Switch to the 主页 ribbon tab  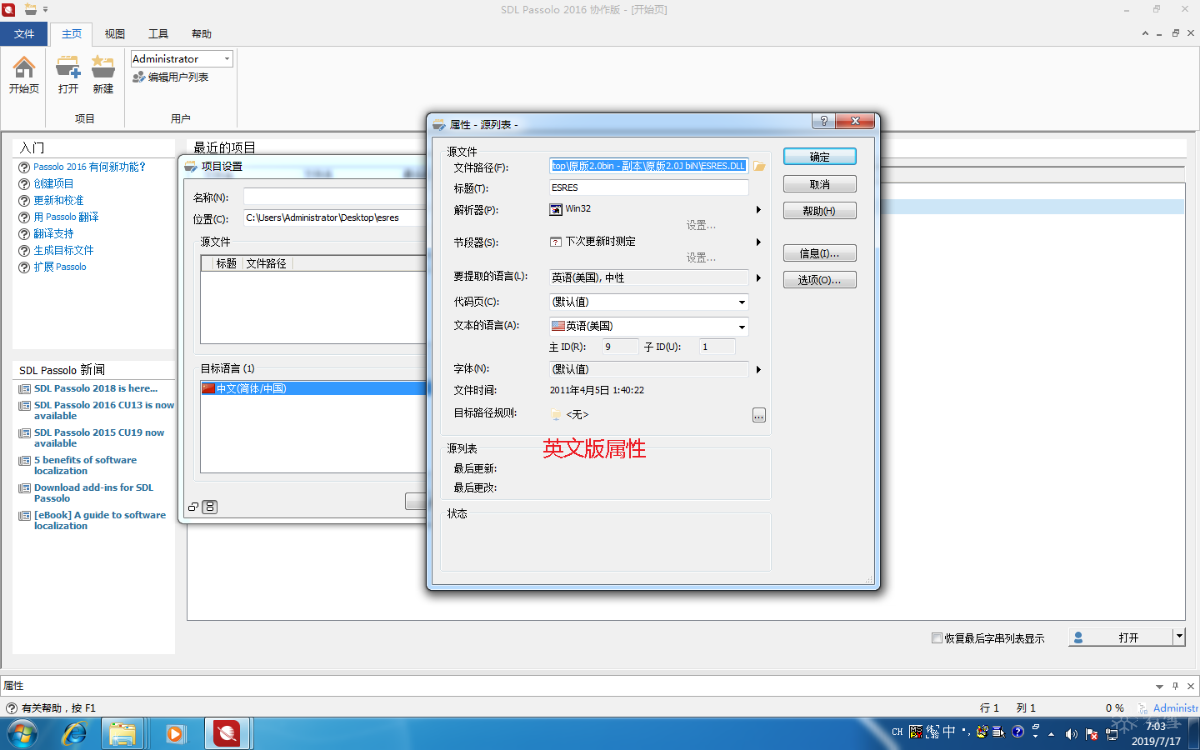point(71,34)
